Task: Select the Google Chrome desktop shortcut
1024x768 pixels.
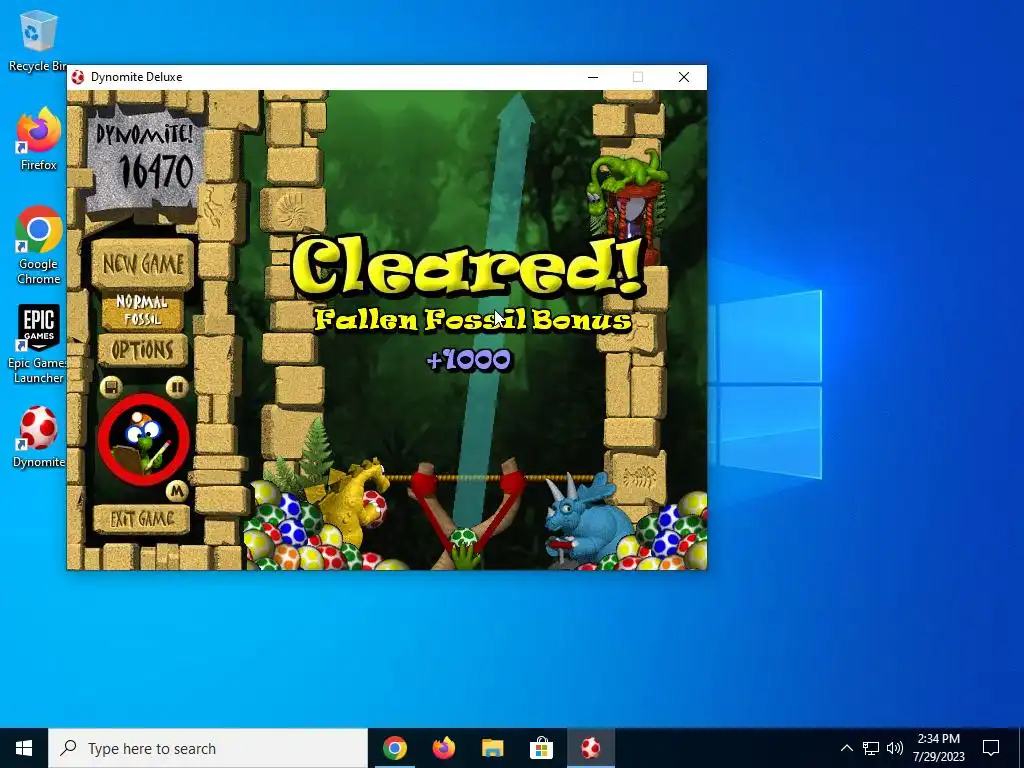Action: click(39, 245)
